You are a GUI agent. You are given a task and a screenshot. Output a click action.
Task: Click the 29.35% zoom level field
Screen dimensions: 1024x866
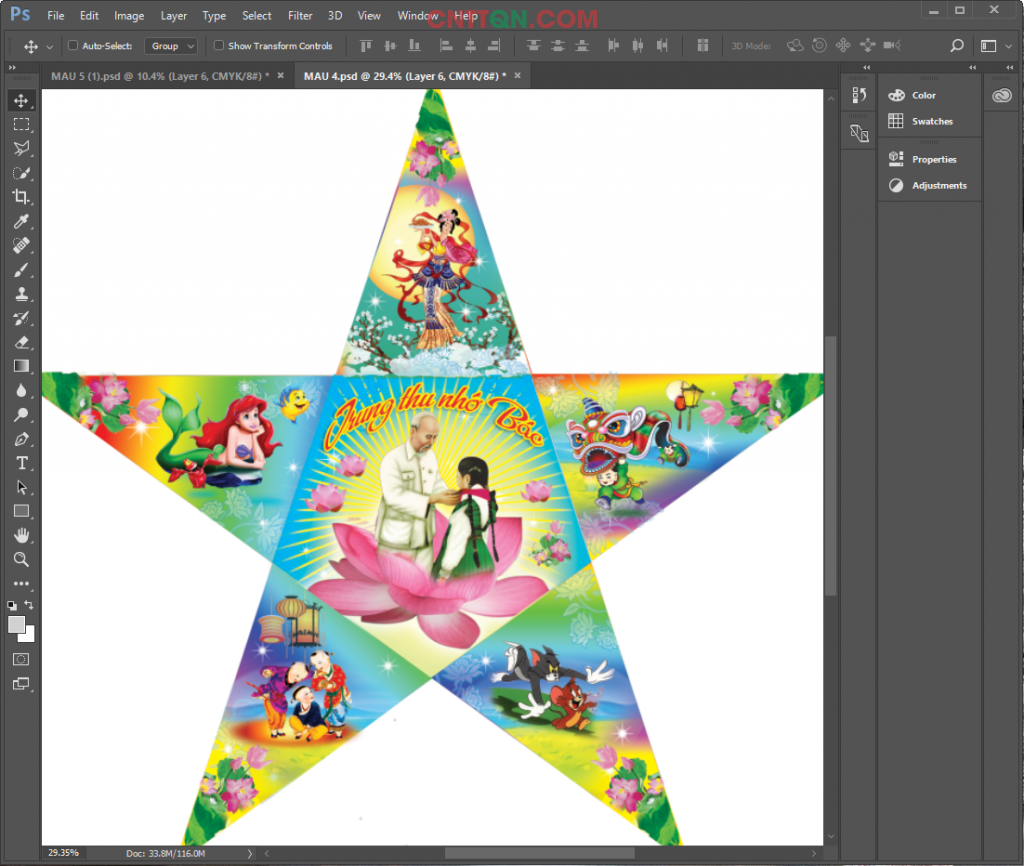click(x=63, y=853)
